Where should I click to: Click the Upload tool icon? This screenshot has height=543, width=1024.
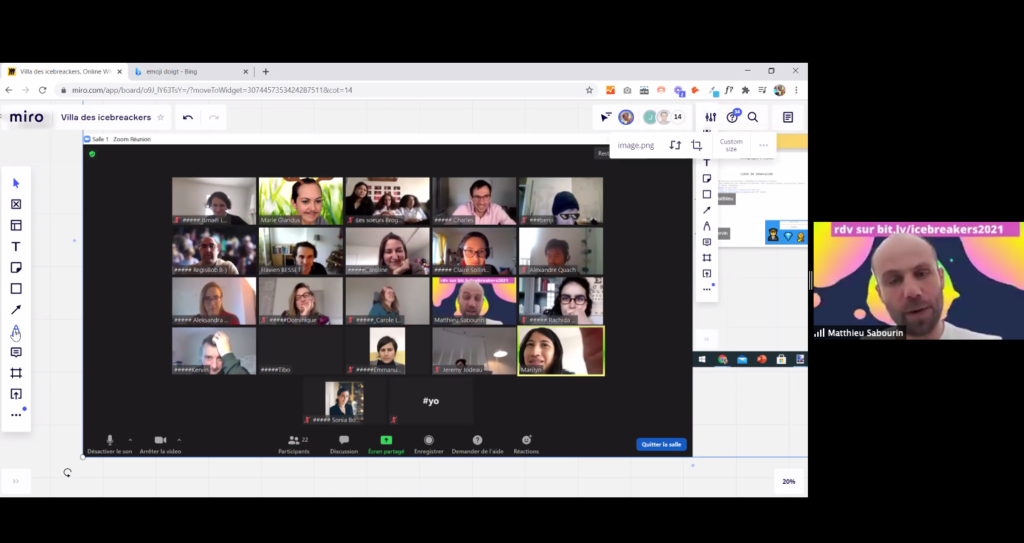pos(16,394)
